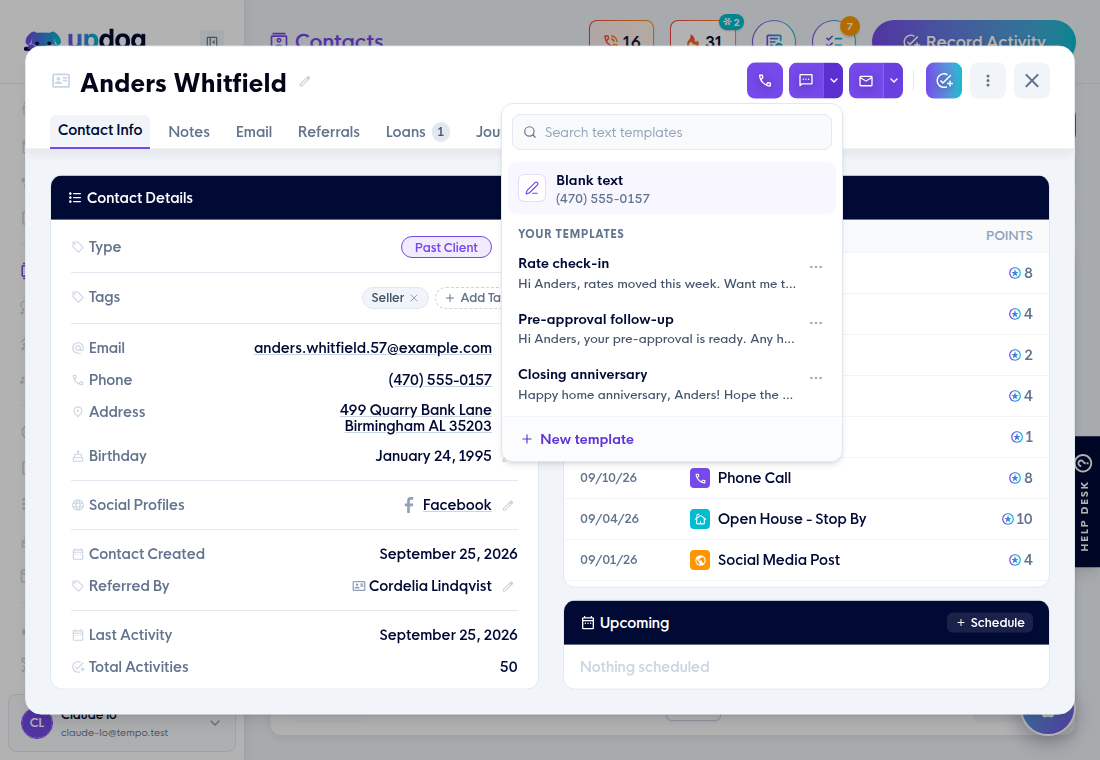Click the Add Tag button
This screenshot has width=1100, height=760.
[x=469, y=298]
